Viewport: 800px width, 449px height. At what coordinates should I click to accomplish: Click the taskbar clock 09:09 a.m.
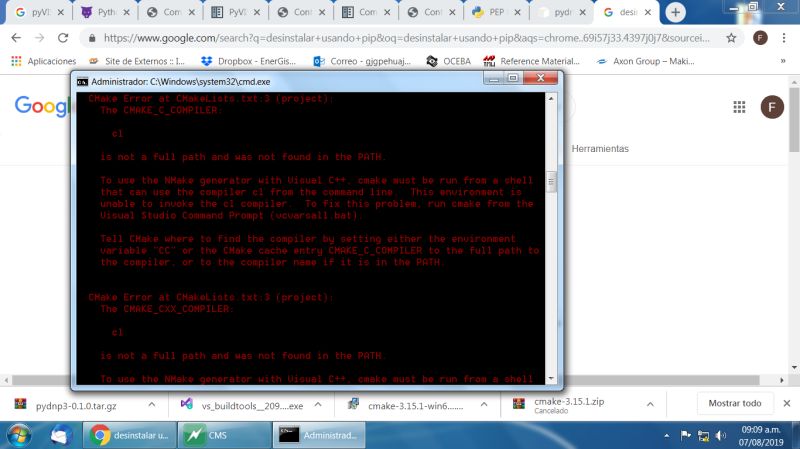pyautogui.click(x=761, y=436)
